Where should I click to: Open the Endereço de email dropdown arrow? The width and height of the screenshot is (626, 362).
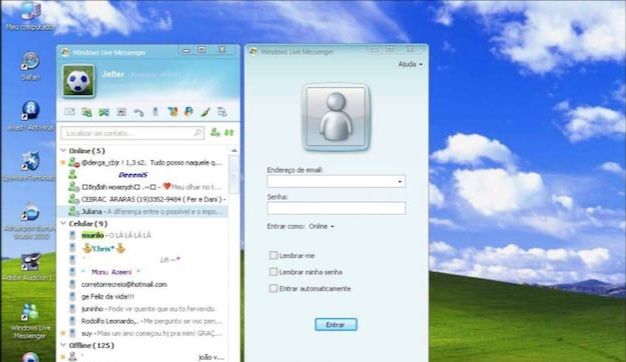coord(400,182)
